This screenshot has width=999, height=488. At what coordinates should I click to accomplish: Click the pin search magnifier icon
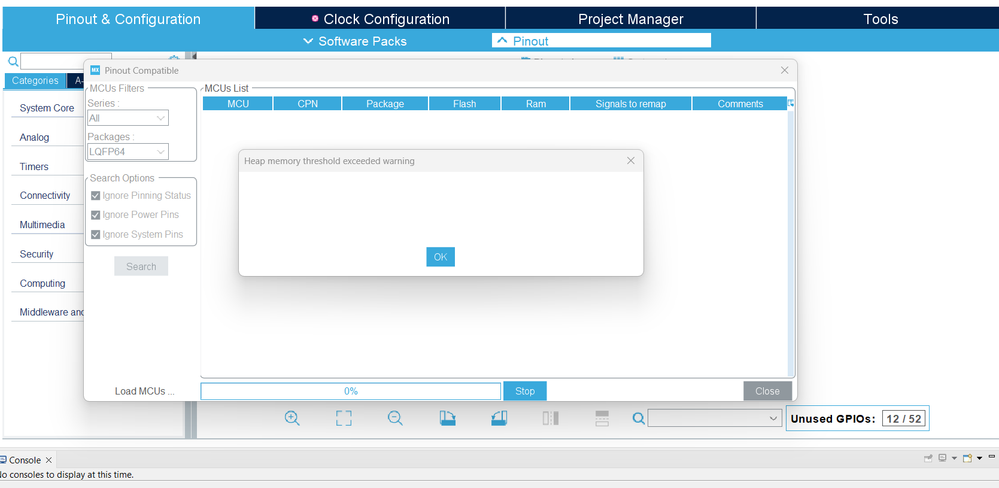click(638, 419)
